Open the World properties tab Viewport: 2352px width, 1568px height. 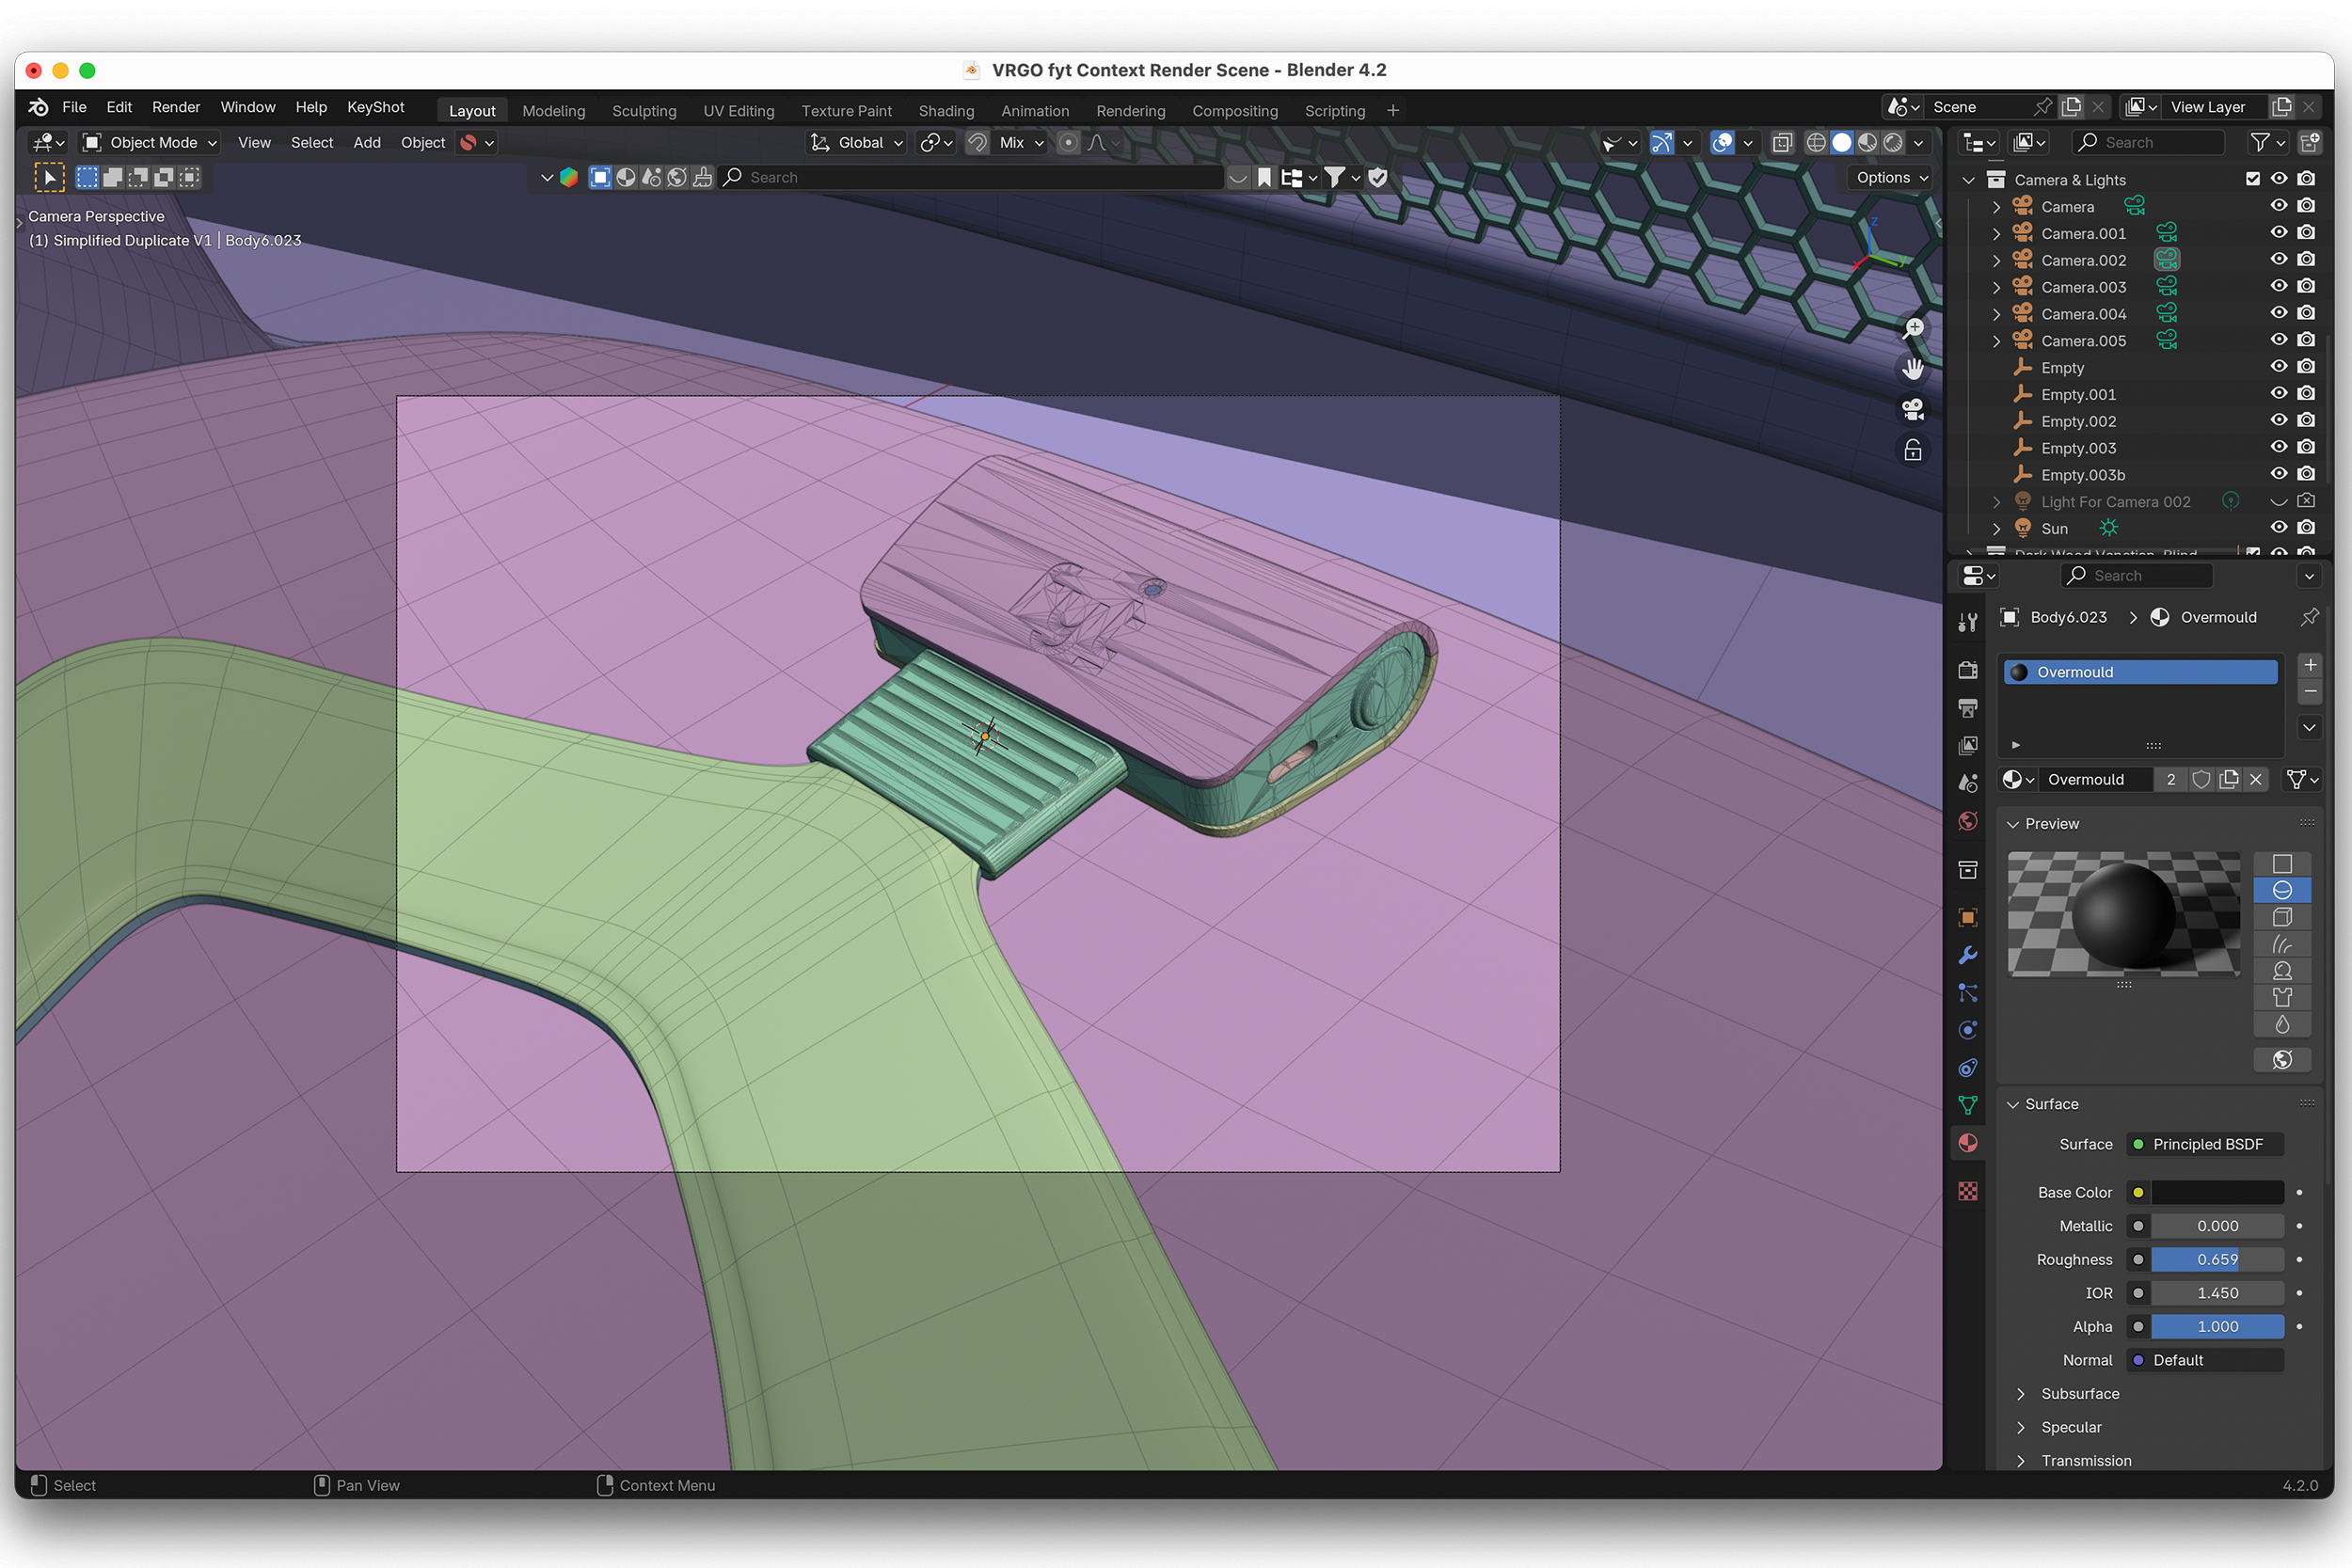pos(1967,821)
